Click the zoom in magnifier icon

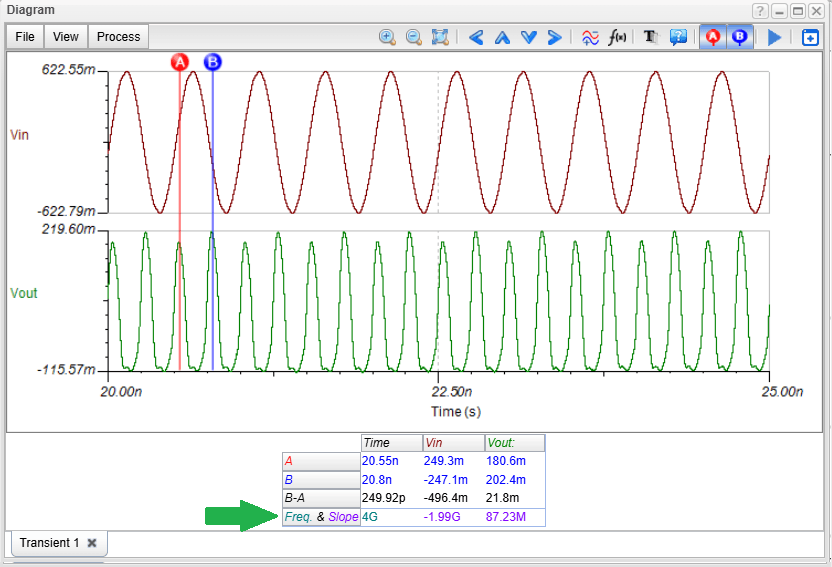[x=387, y=37]
